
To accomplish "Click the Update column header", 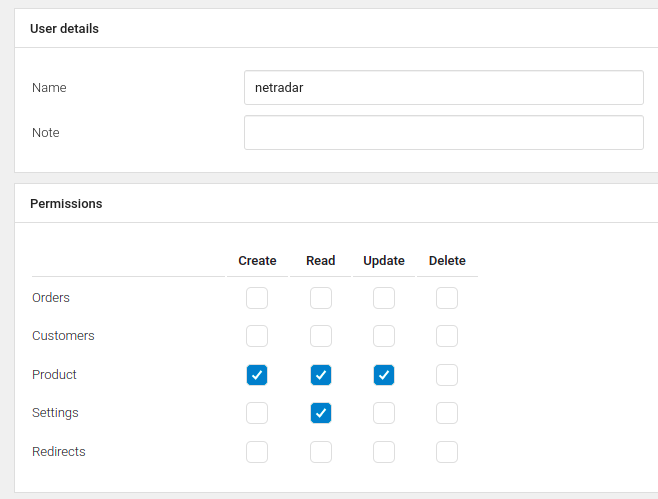I will 384,261.
